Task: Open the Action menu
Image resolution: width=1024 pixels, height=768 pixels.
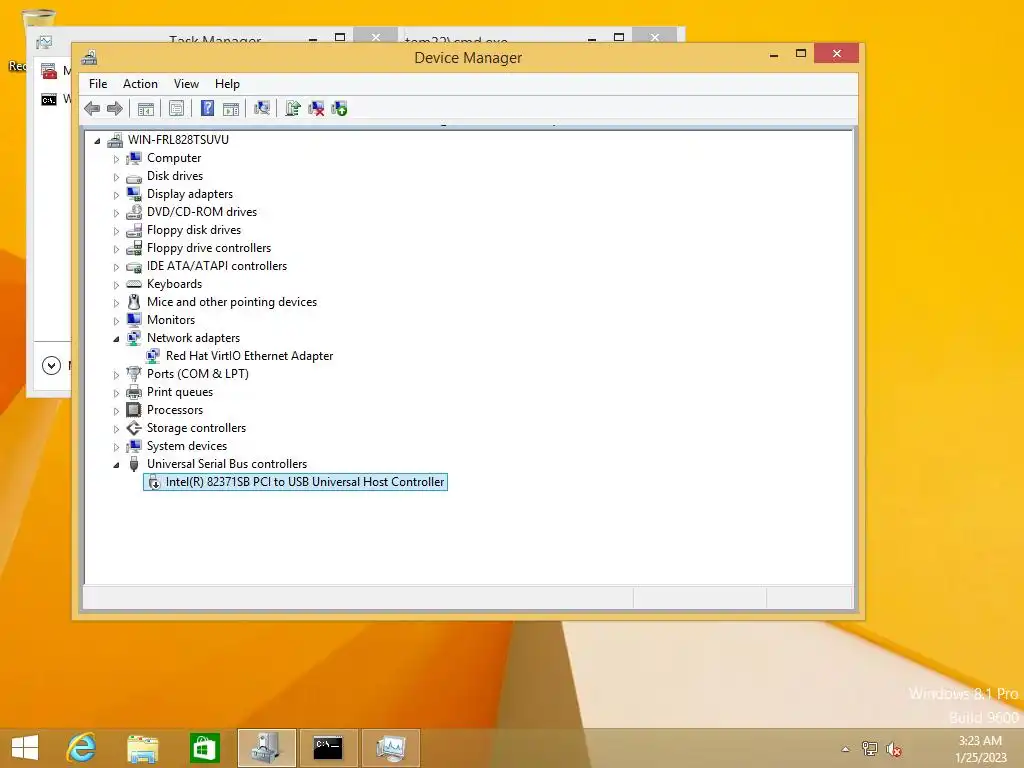Action: [x=140, y=84]
